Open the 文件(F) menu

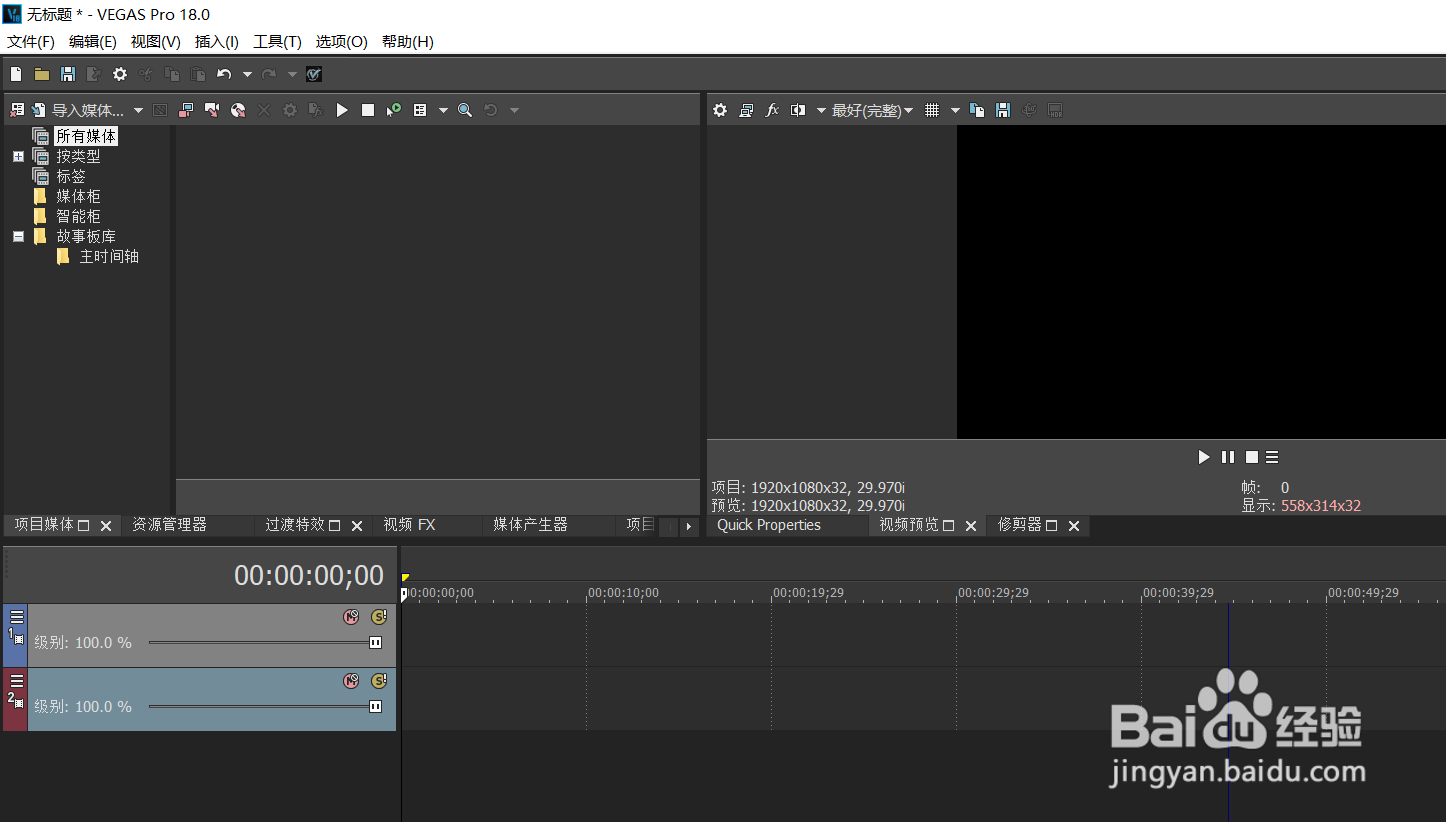coord(31,41)
